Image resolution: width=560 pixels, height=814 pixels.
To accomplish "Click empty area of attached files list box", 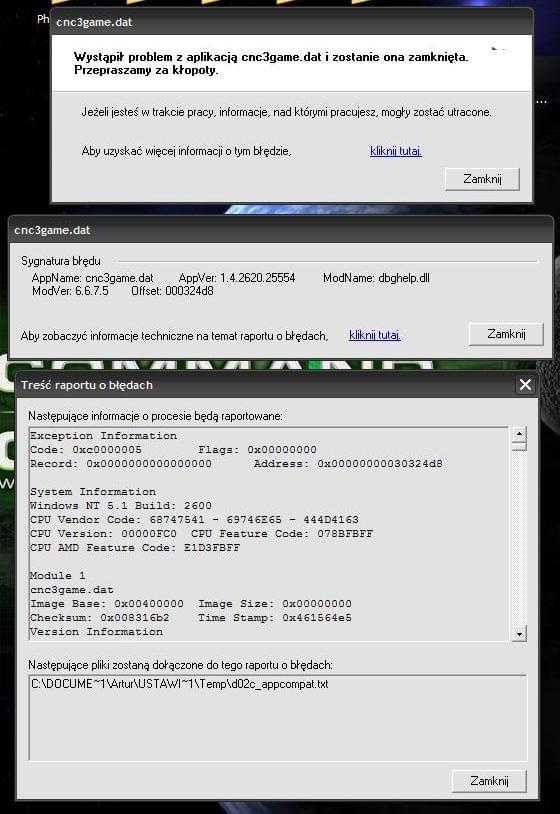I will 278,727.
